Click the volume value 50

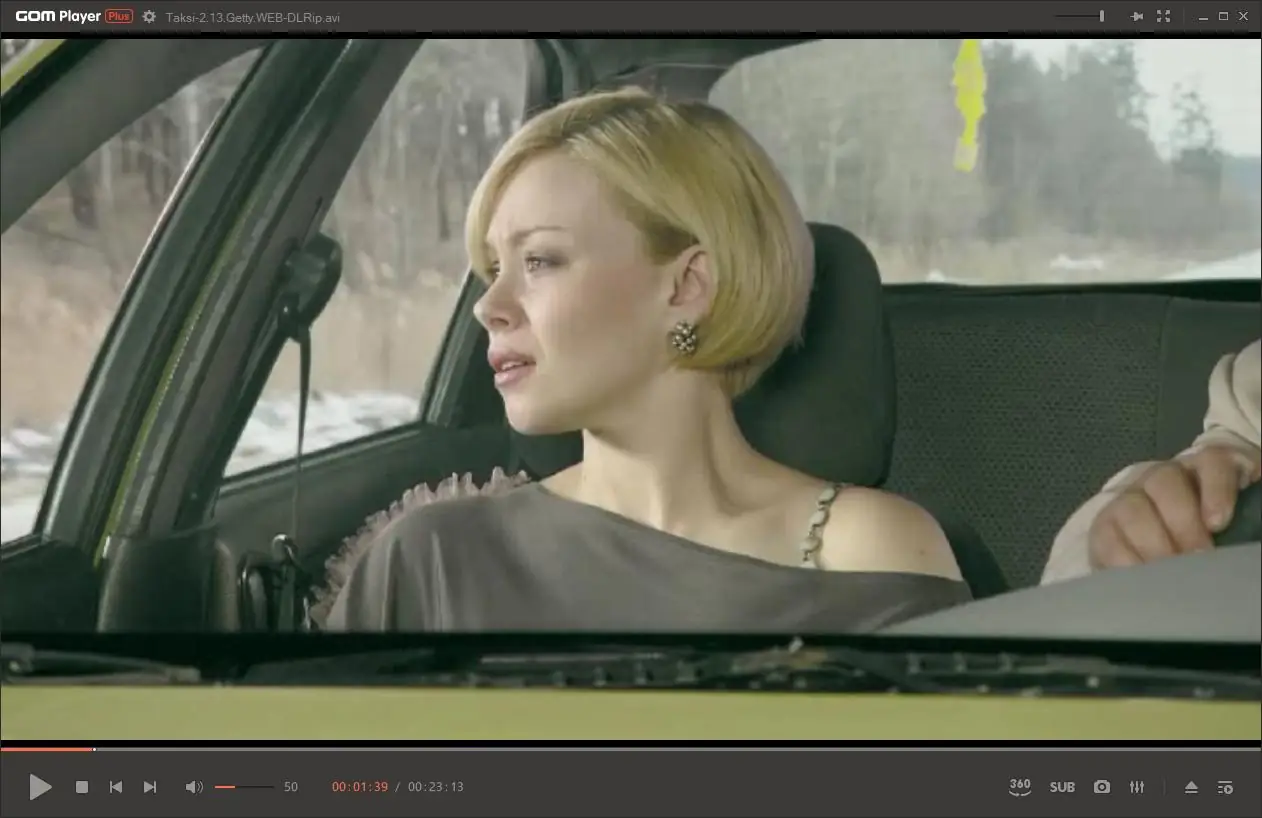pyautogui.click(x=291, y=787)
